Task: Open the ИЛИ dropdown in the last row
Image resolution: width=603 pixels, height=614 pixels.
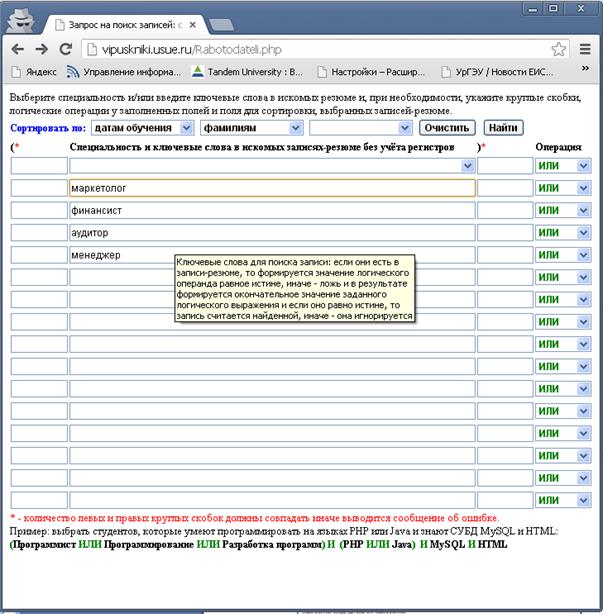Action: [x=563, y=500]
